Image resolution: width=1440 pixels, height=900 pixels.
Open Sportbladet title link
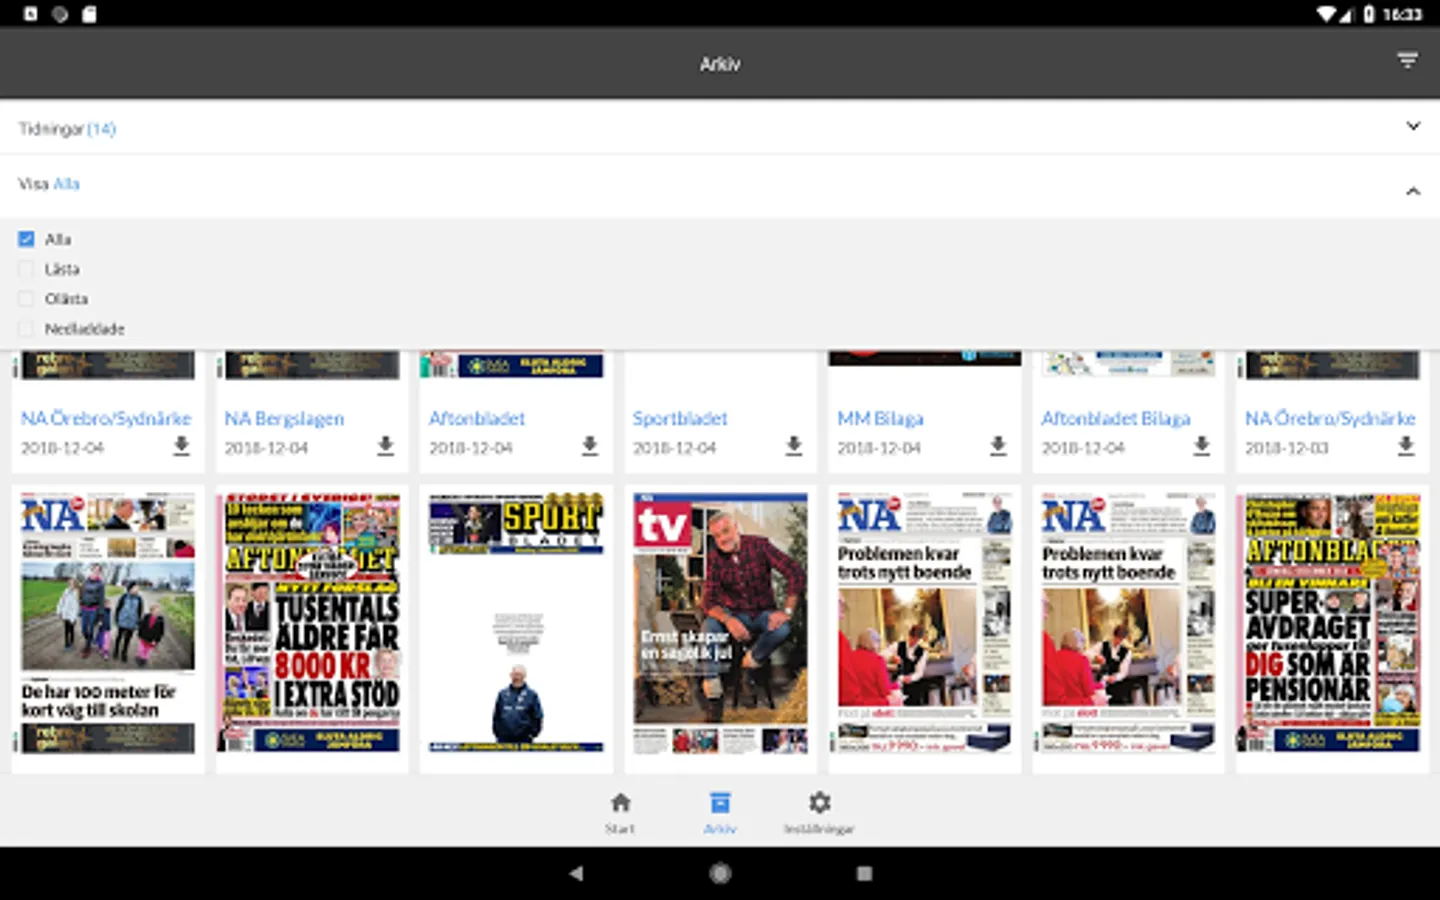point(680,418)
